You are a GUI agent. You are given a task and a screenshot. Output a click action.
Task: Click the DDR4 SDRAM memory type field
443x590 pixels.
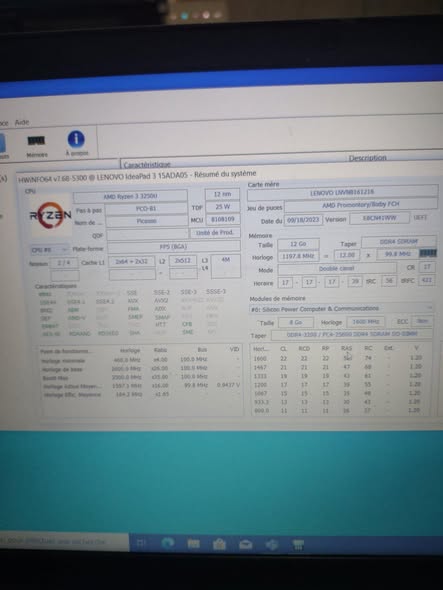[399, 242]
